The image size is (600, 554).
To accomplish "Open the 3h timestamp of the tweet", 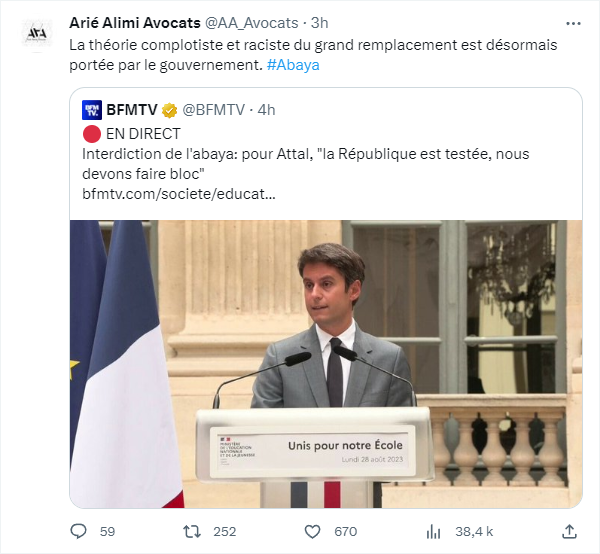I will pos(320,23).
